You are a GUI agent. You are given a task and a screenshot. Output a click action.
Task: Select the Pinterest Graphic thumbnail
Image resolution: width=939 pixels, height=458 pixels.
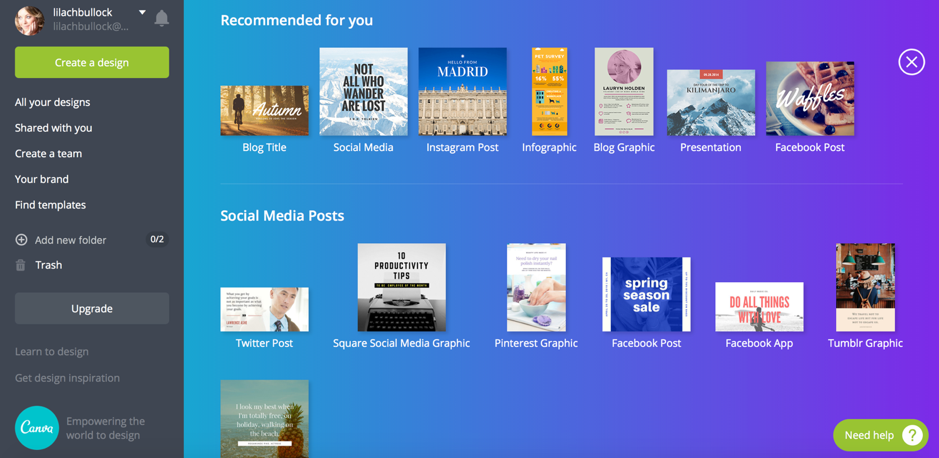(536, 287)
